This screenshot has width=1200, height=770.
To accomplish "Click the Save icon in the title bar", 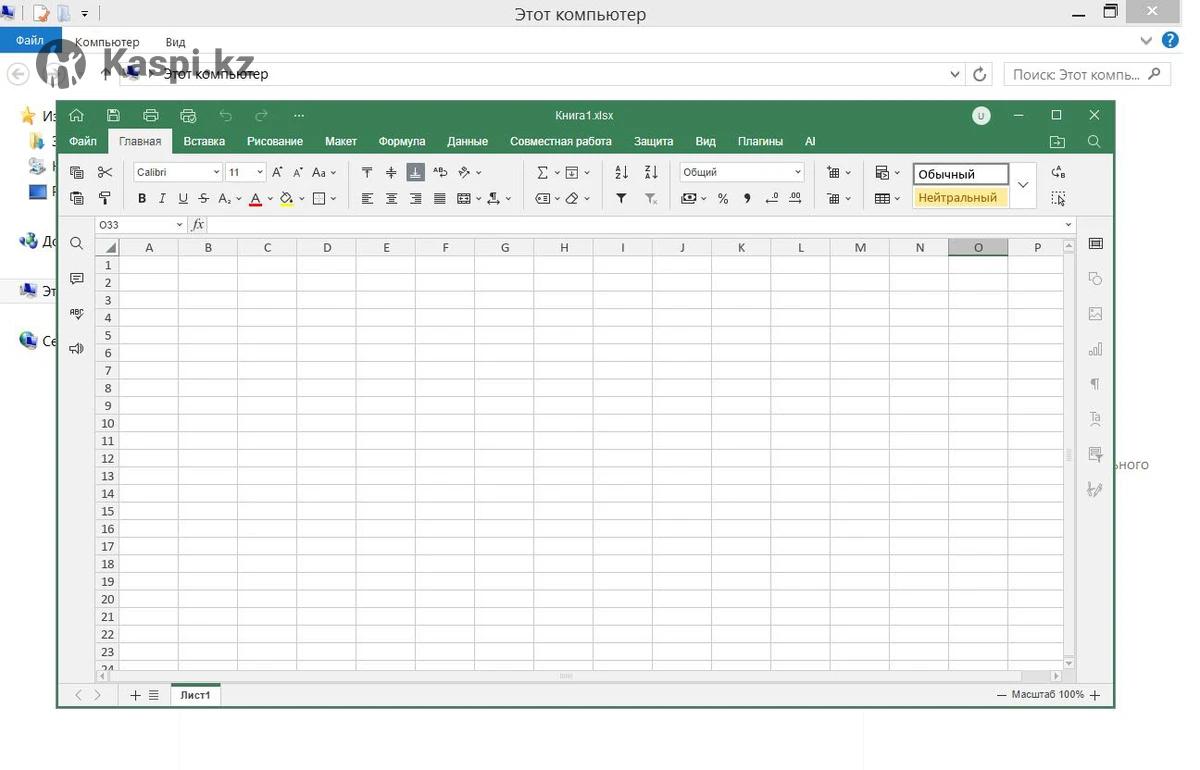I will (x=113, y=115).
